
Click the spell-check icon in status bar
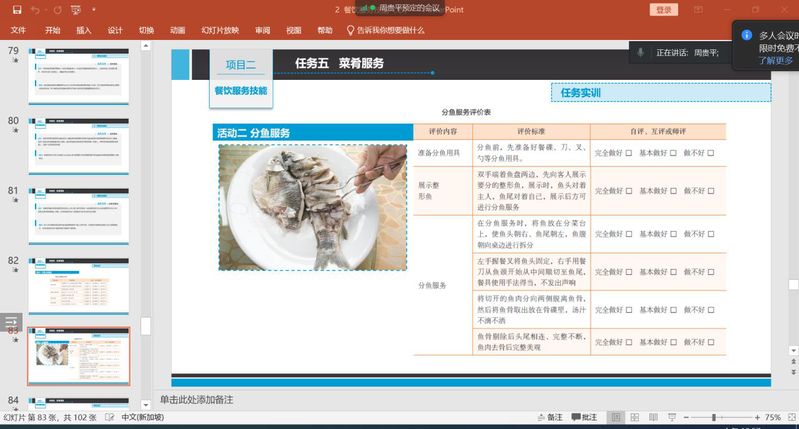[110, 417]
